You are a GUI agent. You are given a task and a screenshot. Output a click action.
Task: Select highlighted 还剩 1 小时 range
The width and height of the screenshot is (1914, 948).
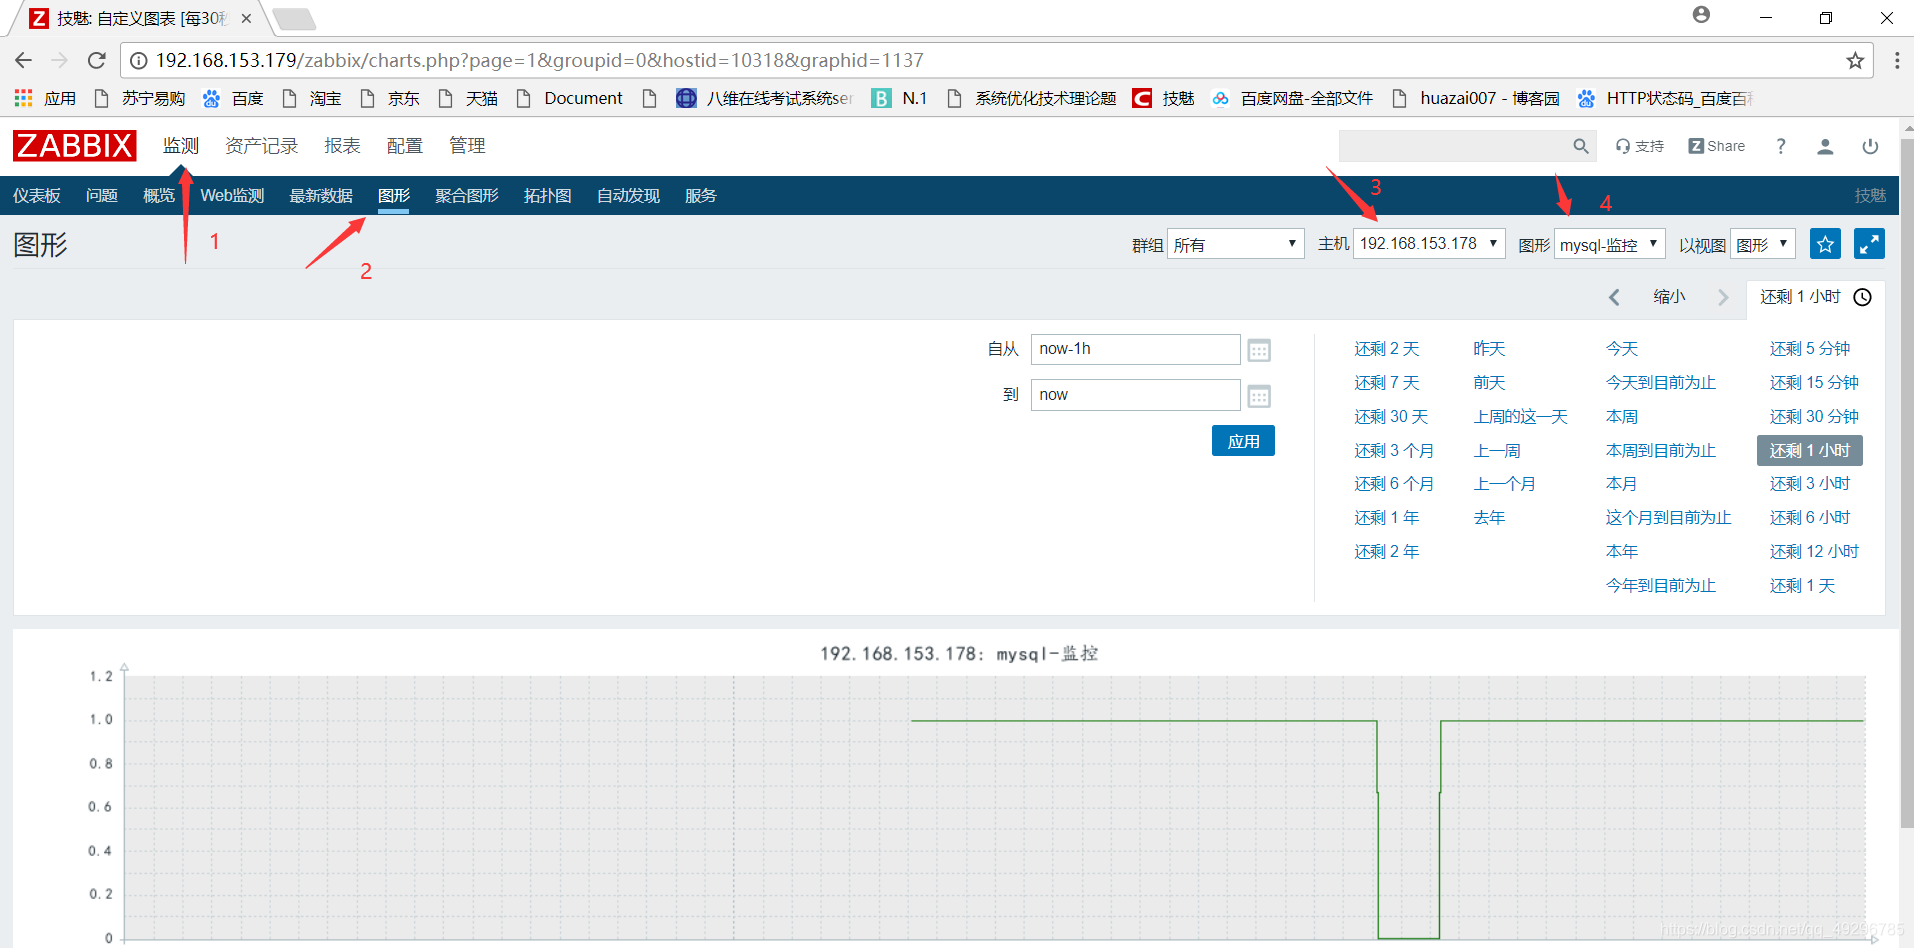(1810, 451)
